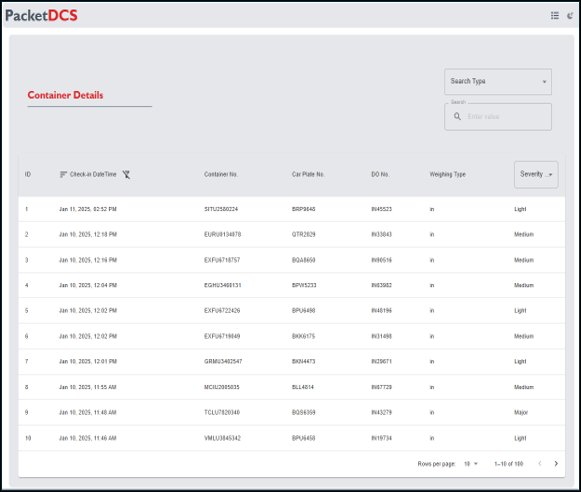Screen dimensions: 581x492
Task: Select container TCLU7820340
Action: pos(222,412)
